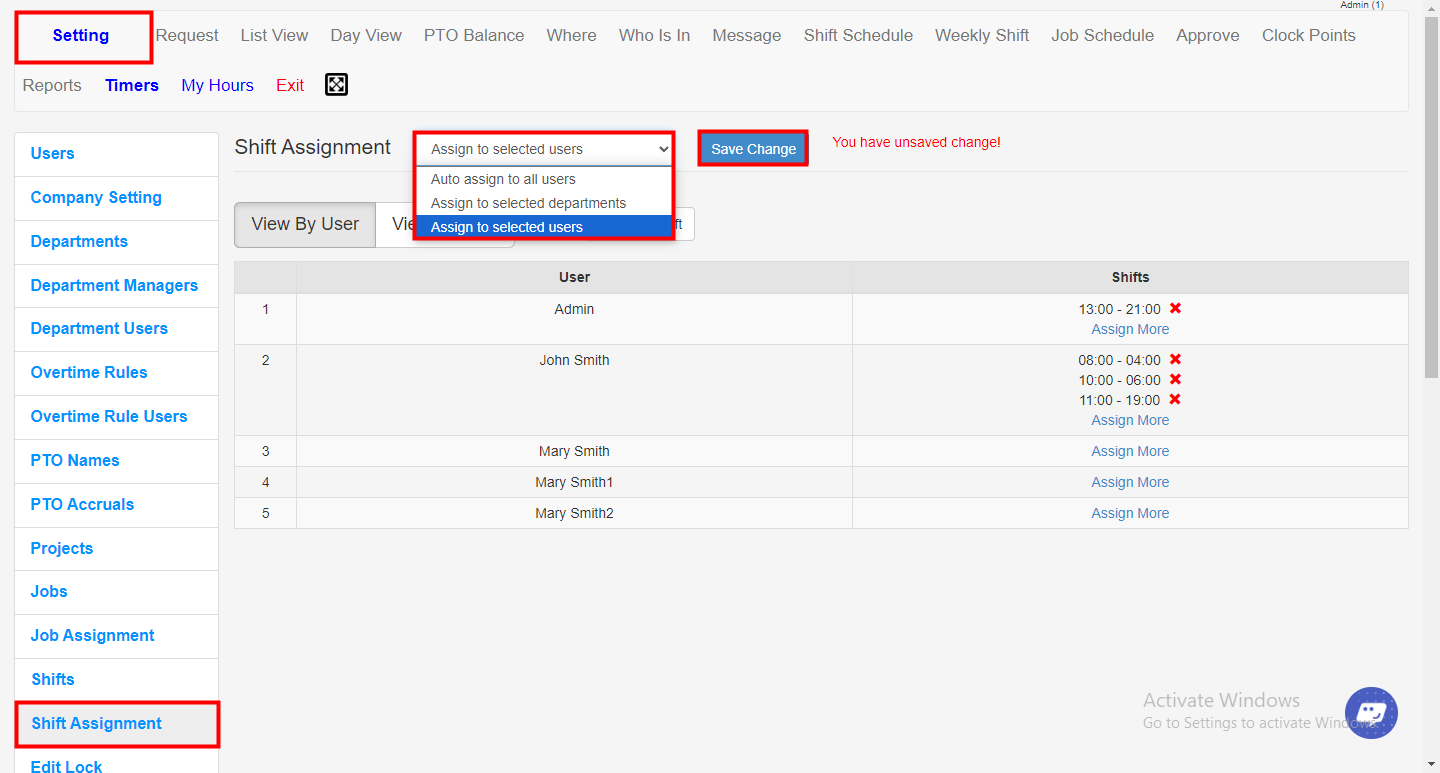The height and width of the screenshot is (773, 1440).
Task: Select Assign to selected departments option
Action: pos(528,203)
